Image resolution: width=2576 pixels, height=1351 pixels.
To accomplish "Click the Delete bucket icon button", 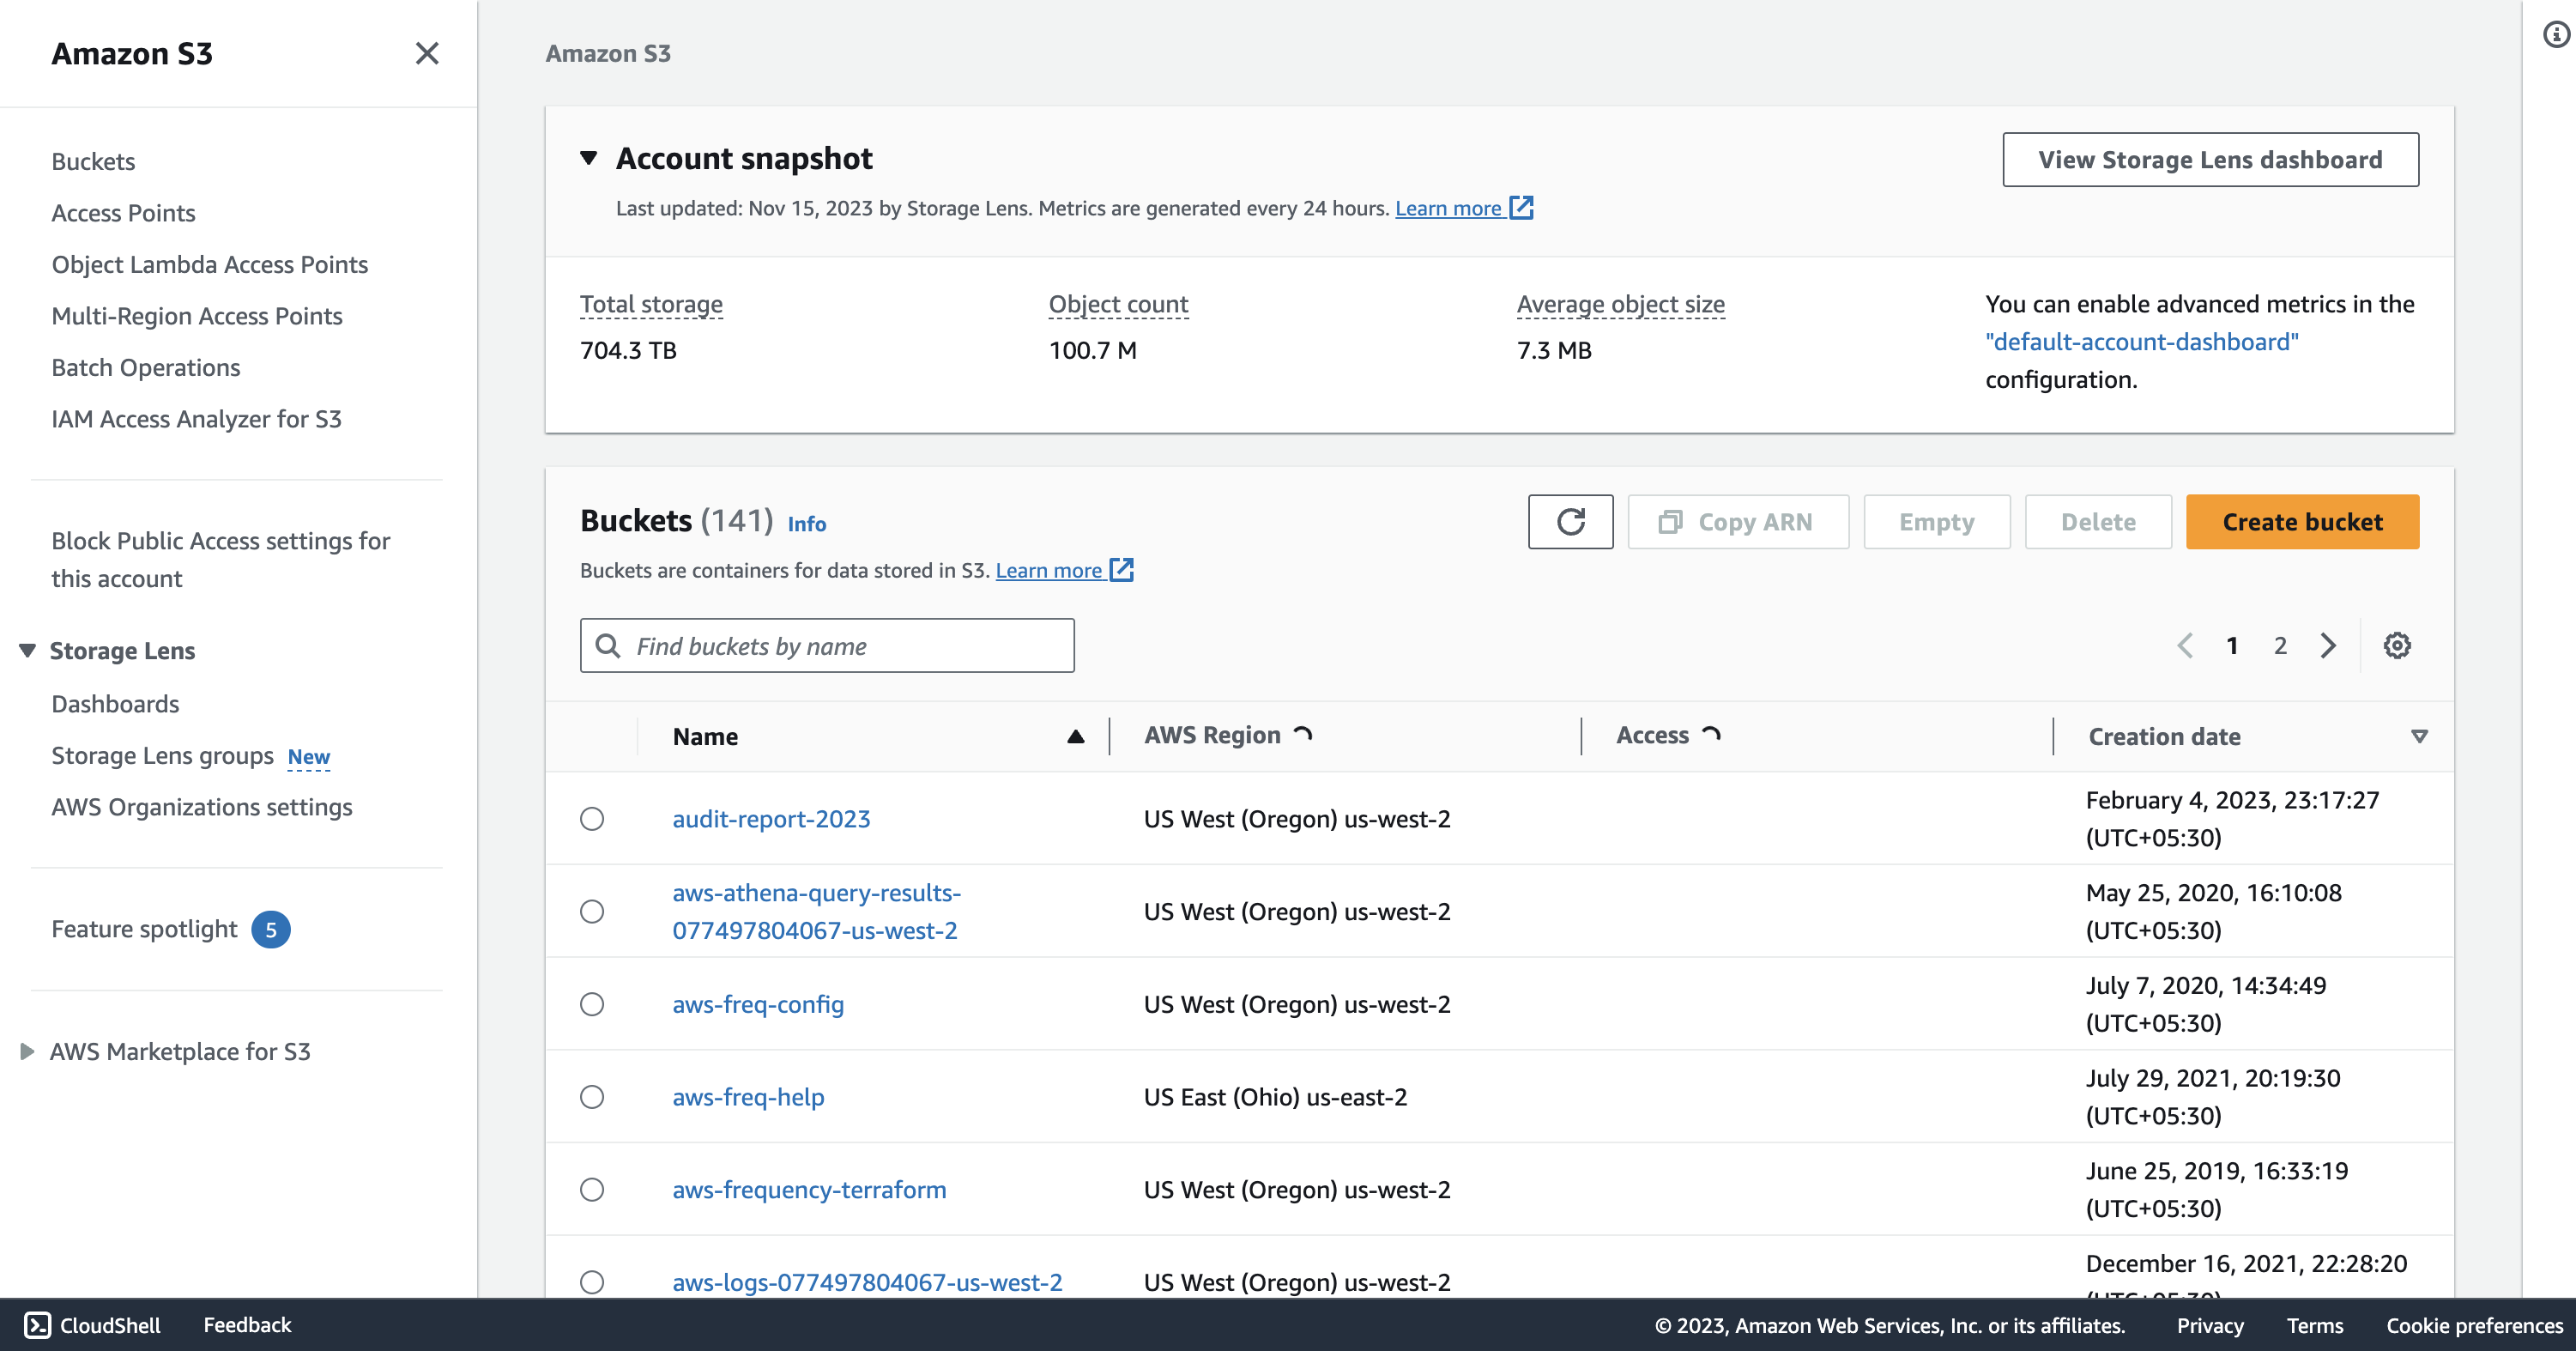I will coord(2095,521).
